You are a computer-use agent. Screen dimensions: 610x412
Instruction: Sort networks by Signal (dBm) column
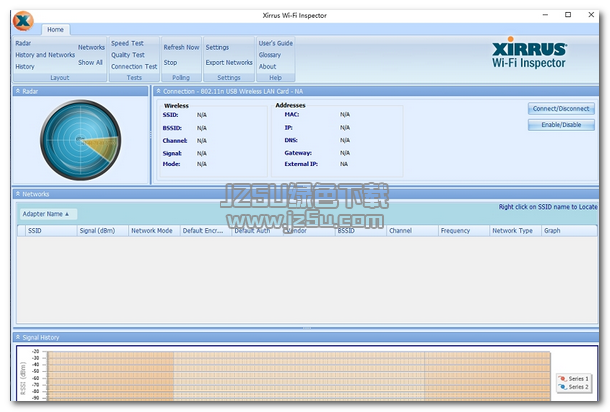(103, 231)
